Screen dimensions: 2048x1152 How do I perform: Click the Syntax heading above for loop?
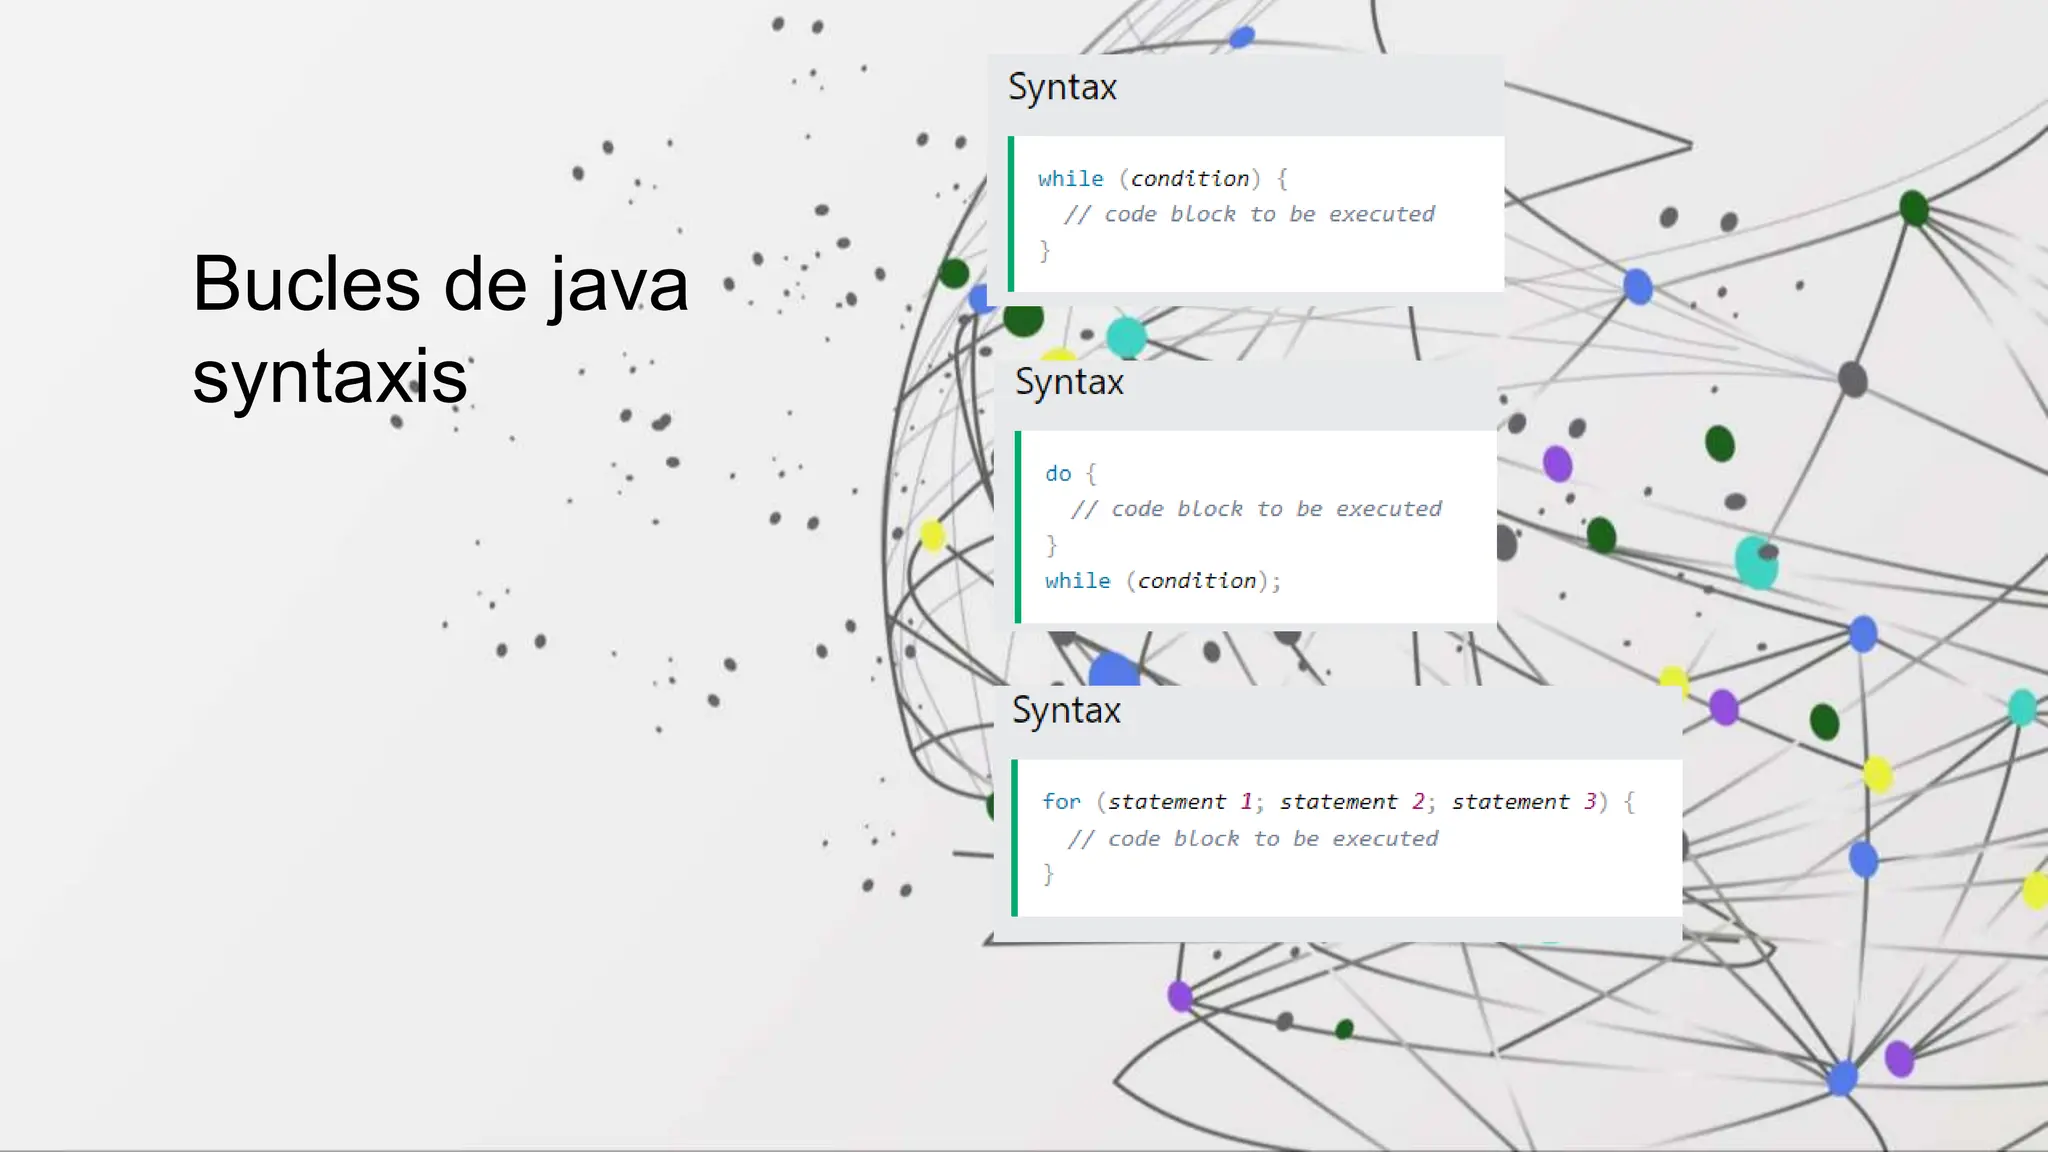[1066, 711]
